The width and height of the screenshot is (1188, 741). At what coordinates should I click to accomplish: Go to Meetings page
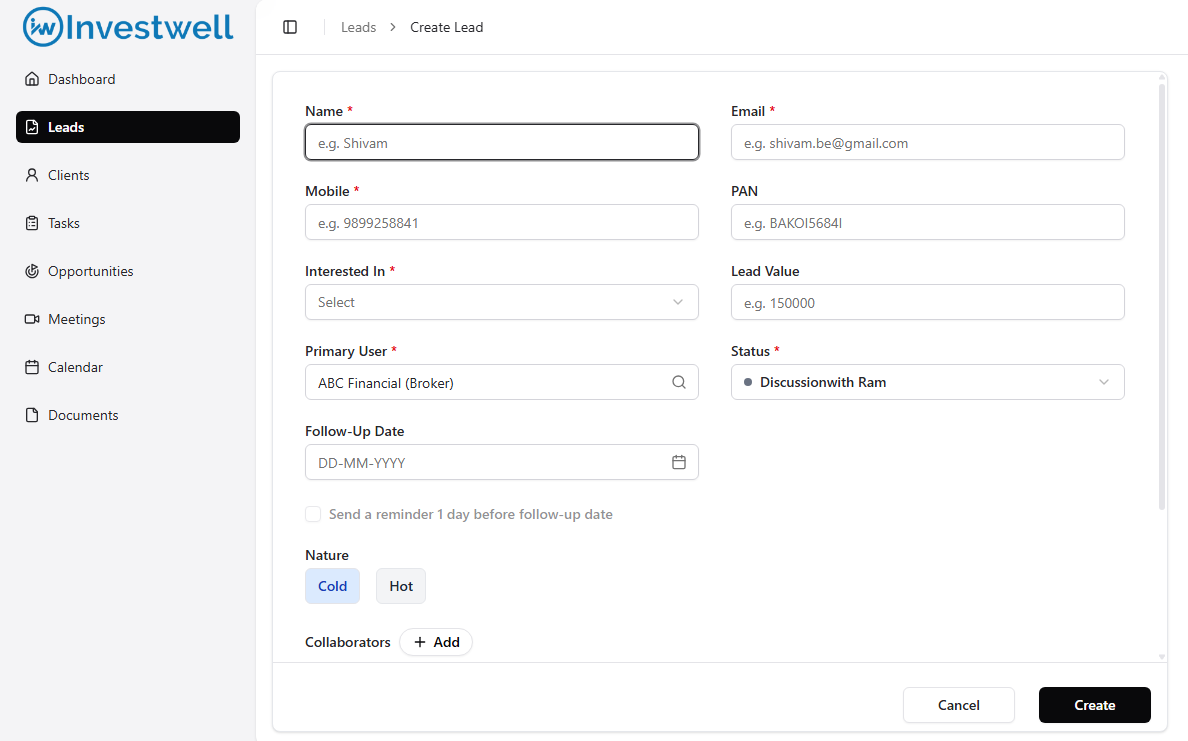128,319
